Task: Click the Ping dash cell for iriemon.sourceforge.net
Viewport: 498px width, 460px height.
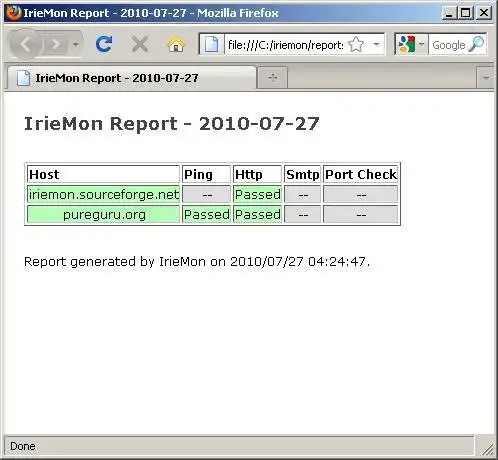Action: [206, 194]
